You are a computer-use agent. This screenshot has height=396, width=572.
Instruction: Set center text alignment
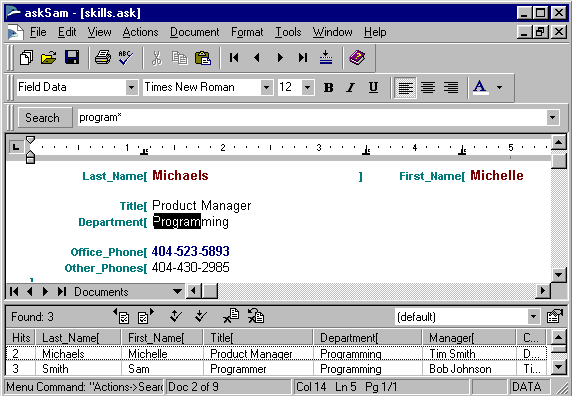428,88
